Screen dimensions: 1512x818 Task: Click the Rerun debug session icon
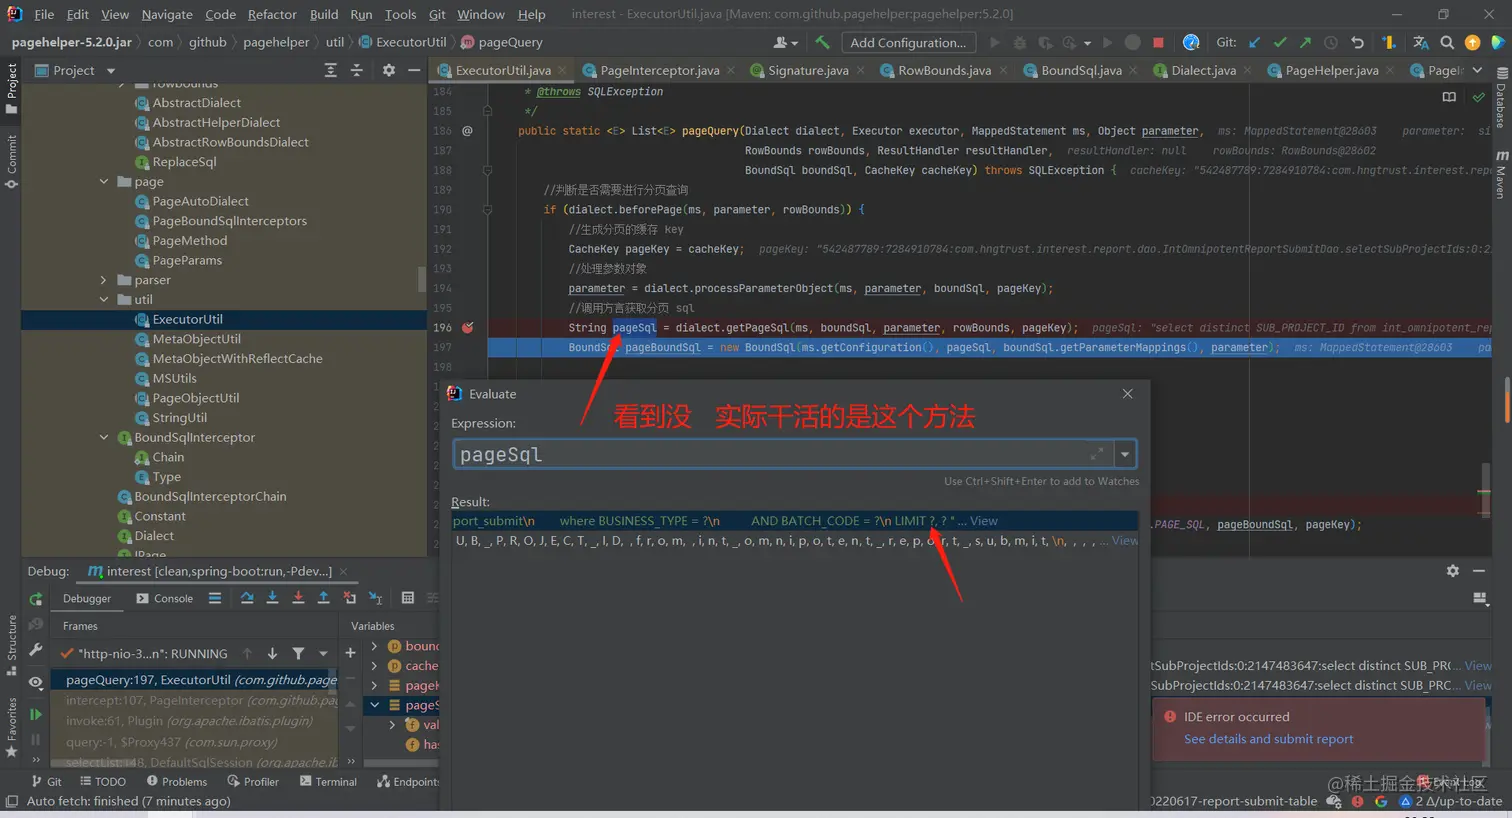click(x=36, y=599)
